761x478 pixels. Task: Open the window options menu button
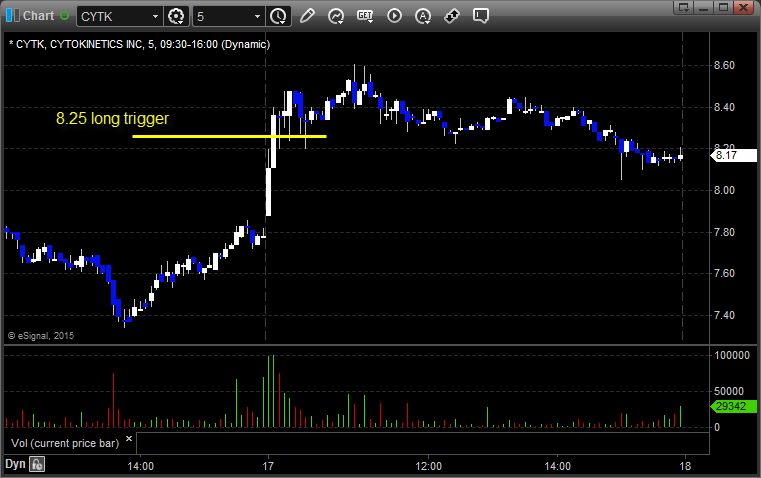click(684, 7)
